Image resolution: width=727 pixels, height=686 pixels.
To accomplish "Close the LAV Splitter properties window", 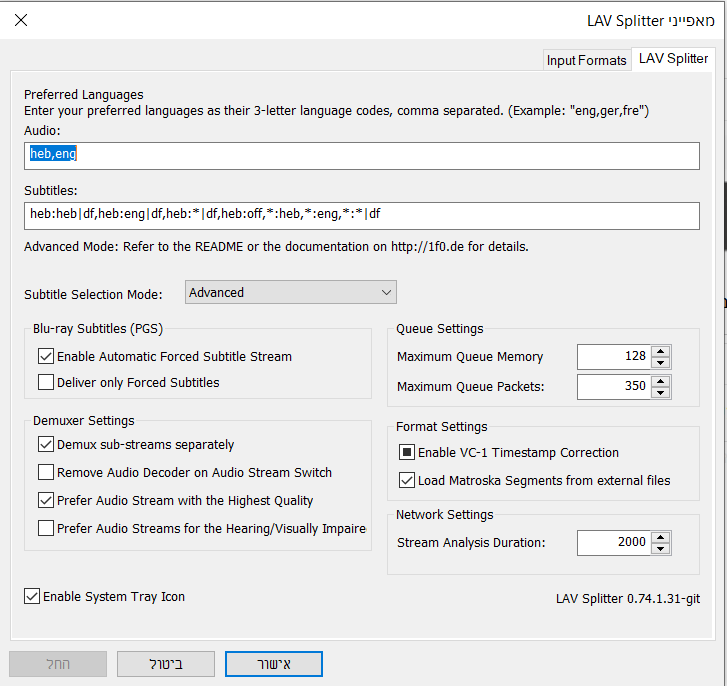I will coord(21,20).
